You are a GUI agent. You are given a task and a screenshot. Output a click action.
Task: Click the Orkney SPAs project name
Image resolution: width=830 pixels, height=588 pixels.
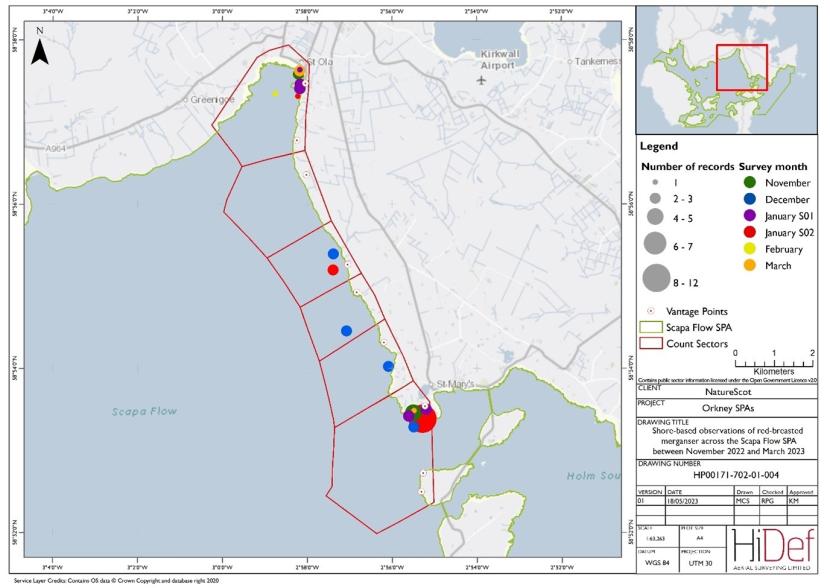[x=728, y=408]
